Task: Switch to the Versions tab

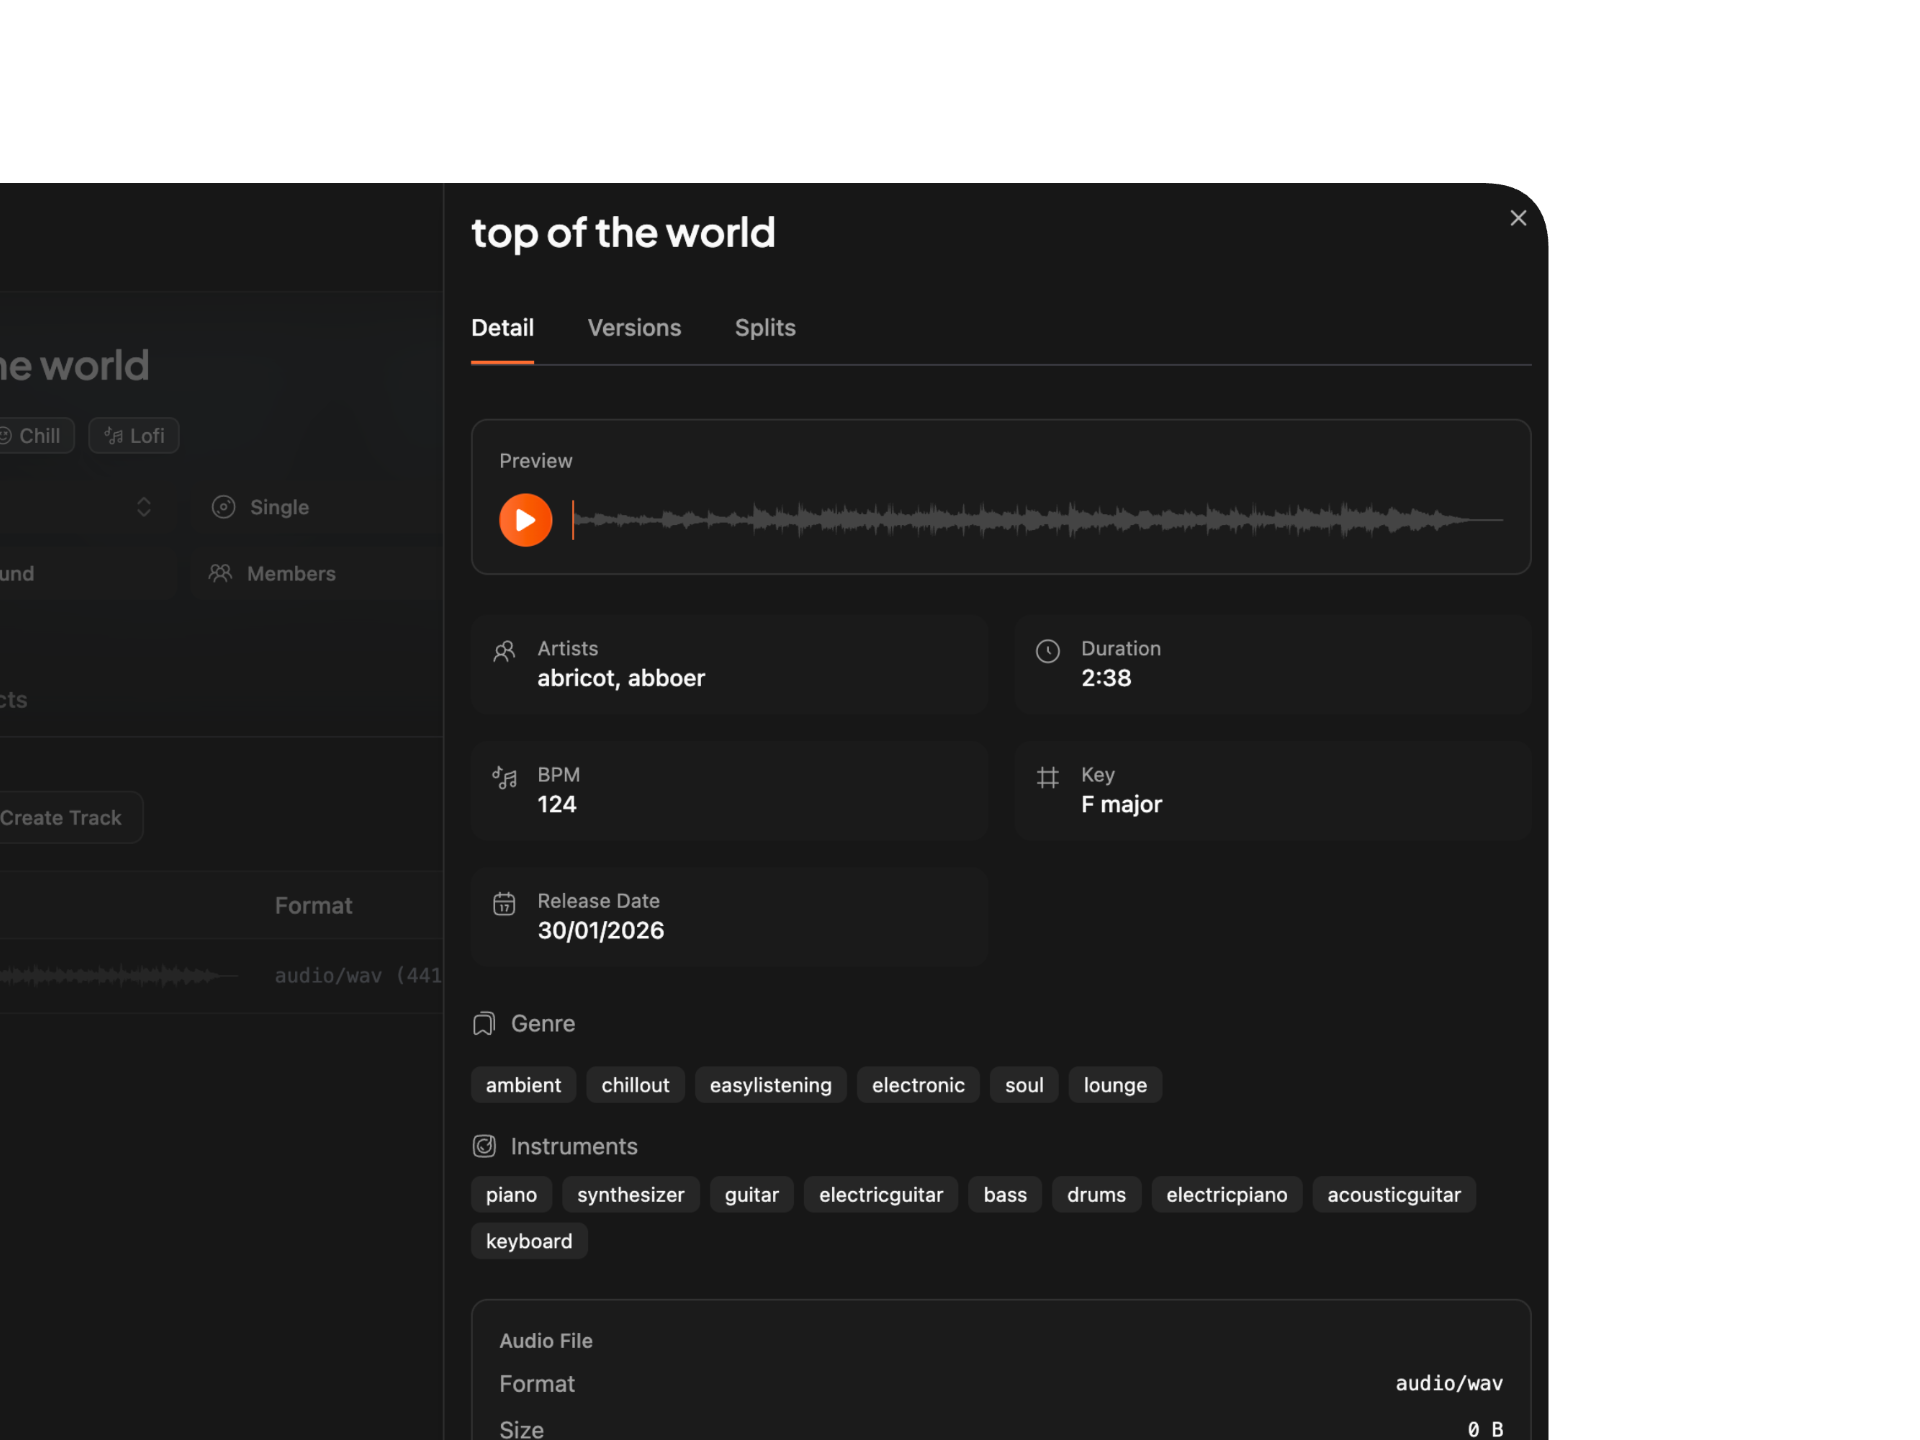Action: click(x=634, y=327)
